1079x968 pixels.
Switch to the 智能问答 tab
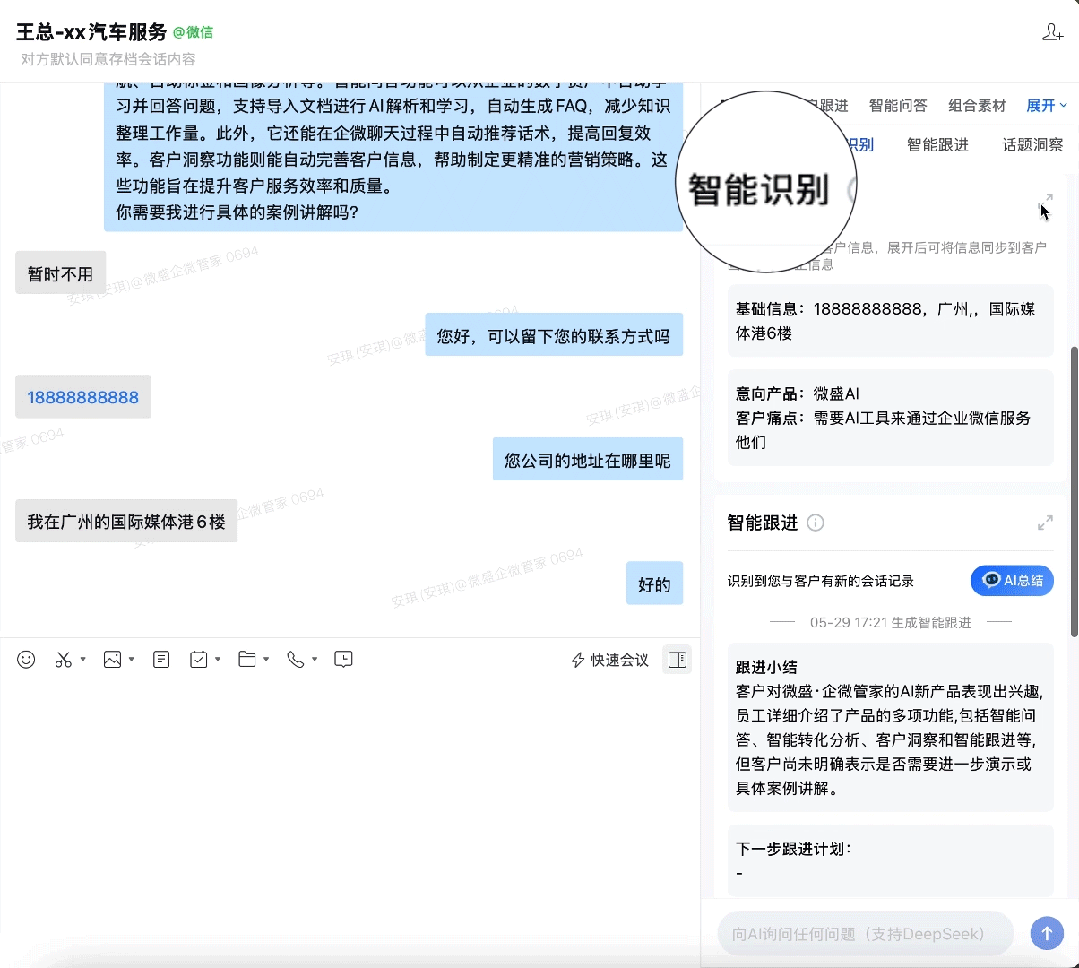pyautogui.click(x=899, y=104)
